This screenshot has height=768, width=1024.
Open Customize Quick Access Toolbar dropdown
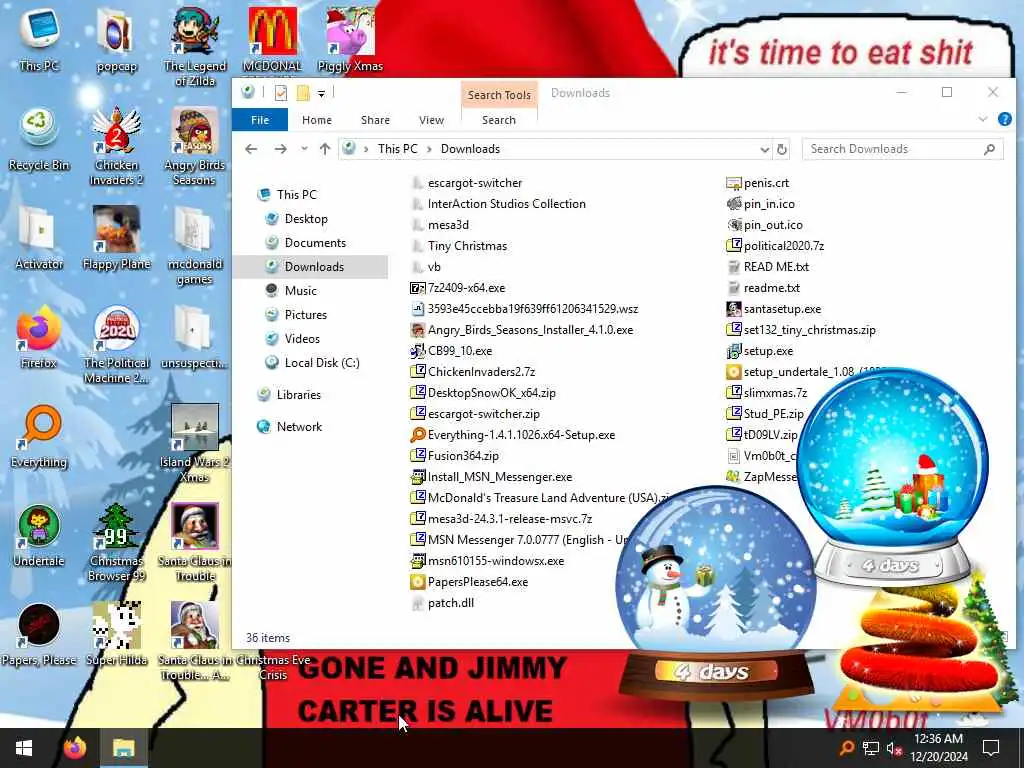pyautogui.click(x=321, y=93)
